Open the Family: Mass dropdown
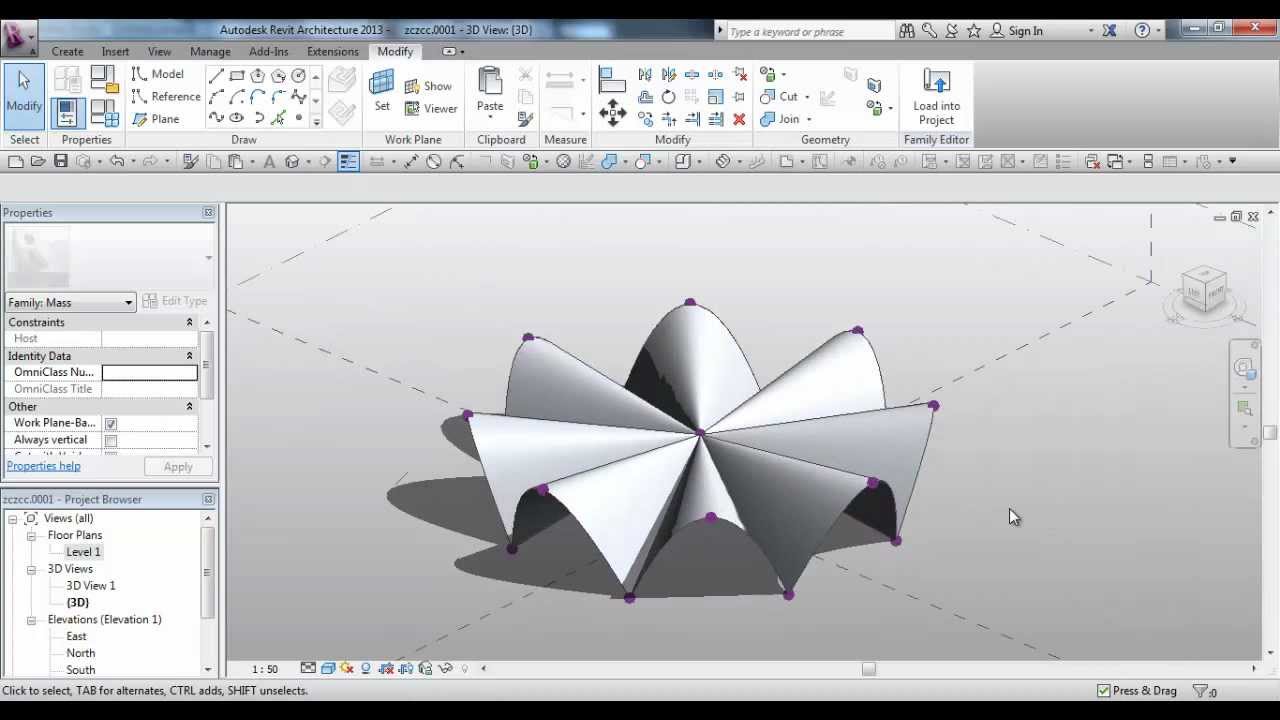Viewport: 1280px width, 720px height. pyautogui.click(x=70, y=302)
